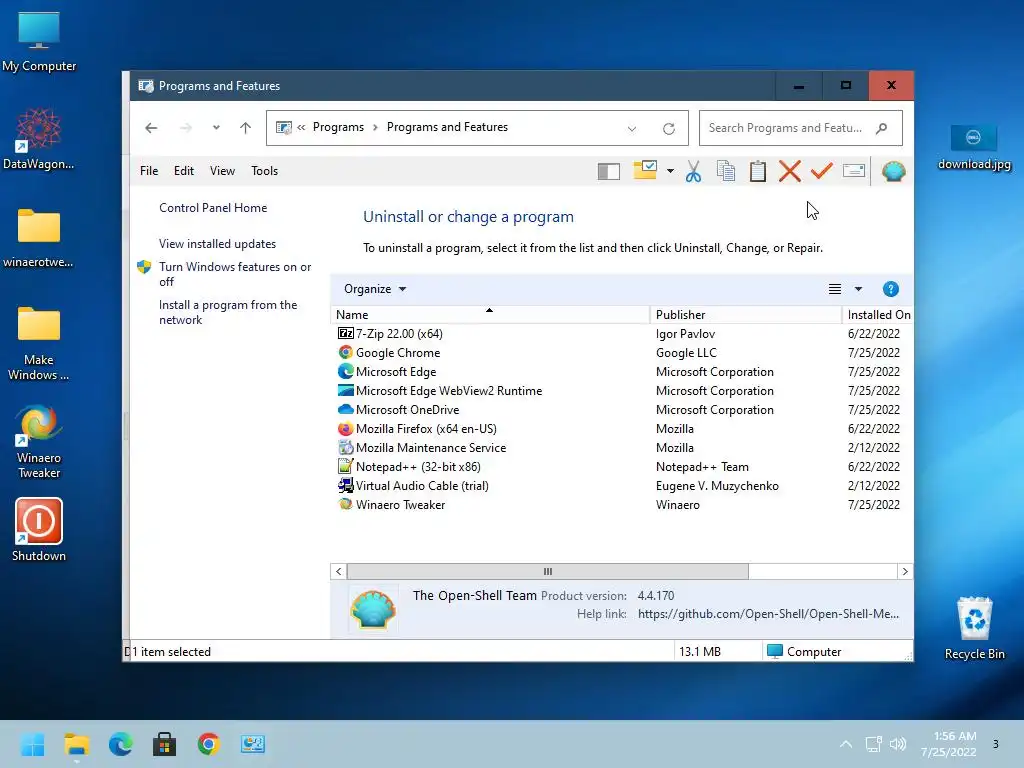This screenshot has width=1024, height=768.
Task: Expand the more view options arrow
Action: click(x=858, y=289)
